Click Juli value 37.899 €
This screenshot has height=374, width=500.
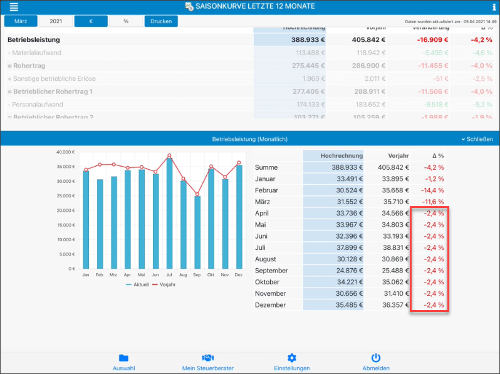349,248
